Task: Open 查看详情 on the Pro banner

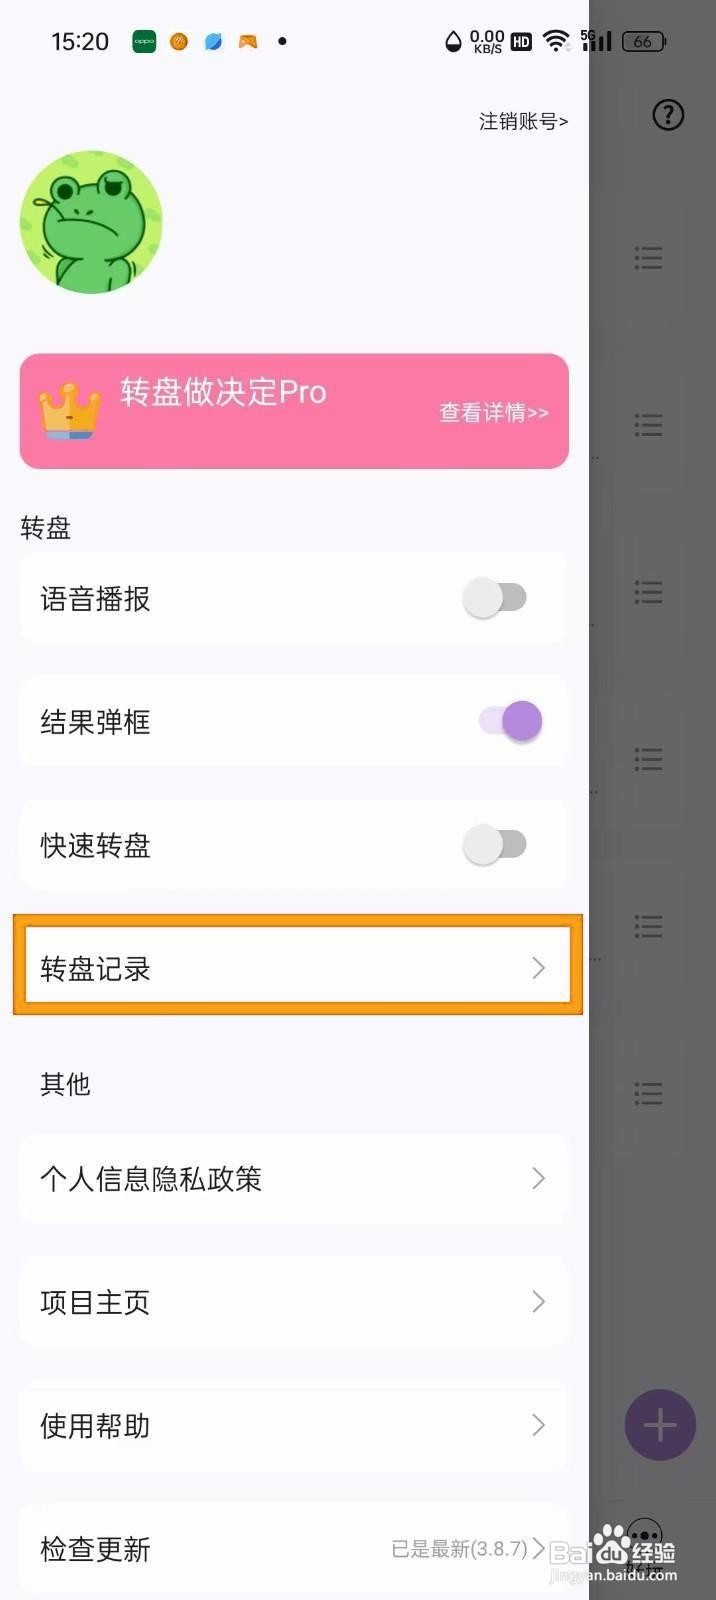Action: 493,412
